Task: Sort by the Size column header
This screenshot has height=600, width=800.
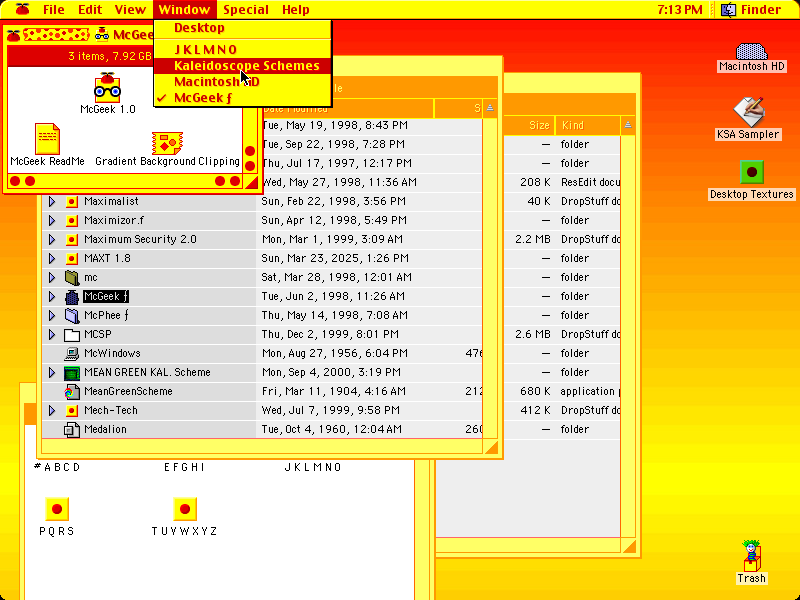Action: pos(529,126)
